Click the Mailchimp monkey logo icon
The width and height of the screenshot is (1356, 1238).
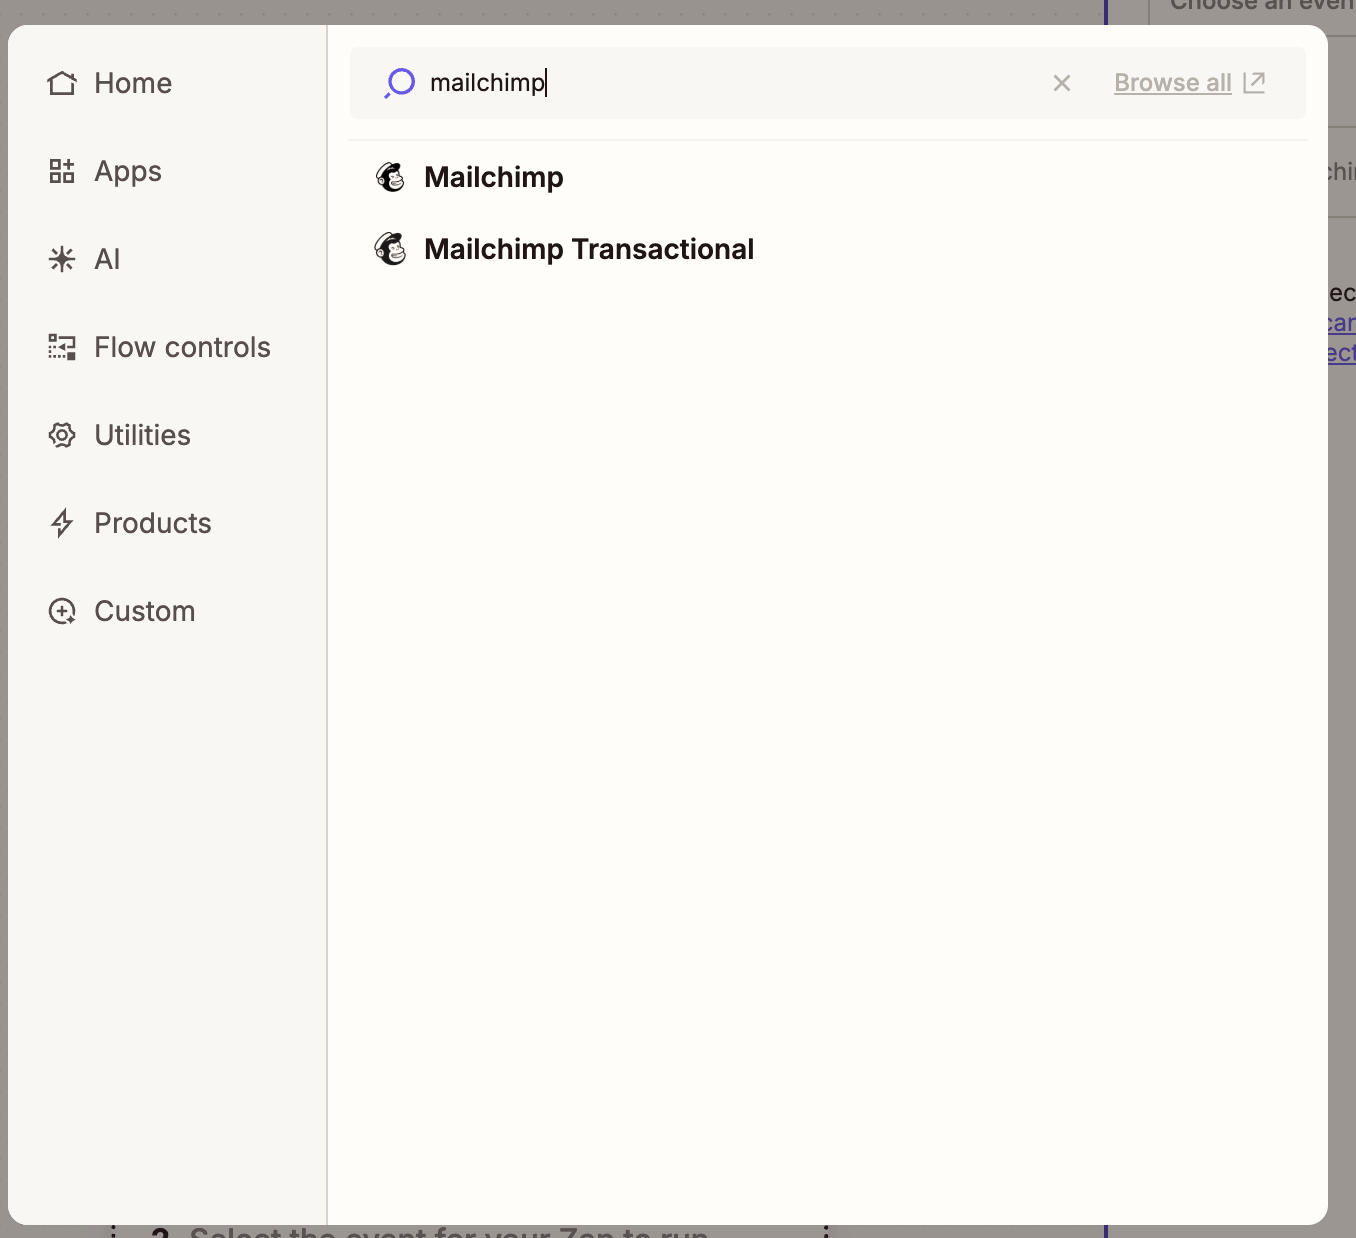coord(390,177)
